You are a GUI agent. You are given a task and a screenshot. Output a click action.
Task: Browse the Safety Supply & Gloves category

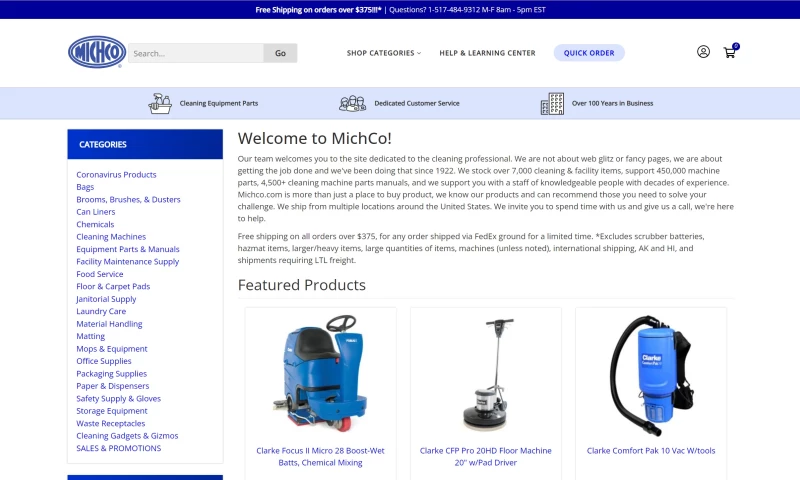point(118,398)
